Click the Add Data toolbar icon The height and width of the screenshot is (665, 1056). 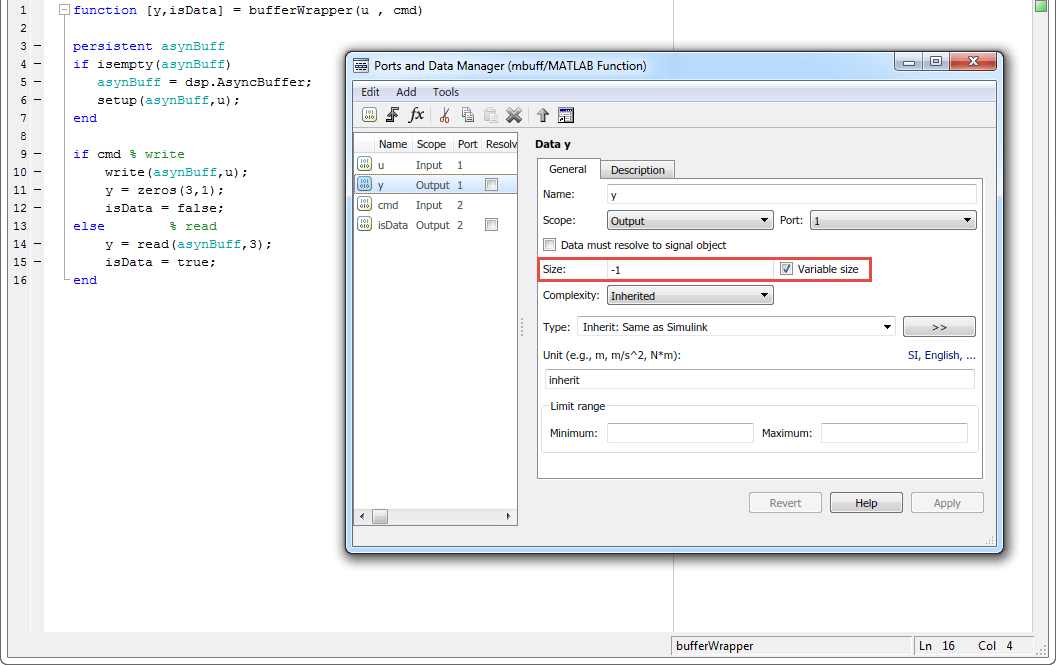[369, 115]
